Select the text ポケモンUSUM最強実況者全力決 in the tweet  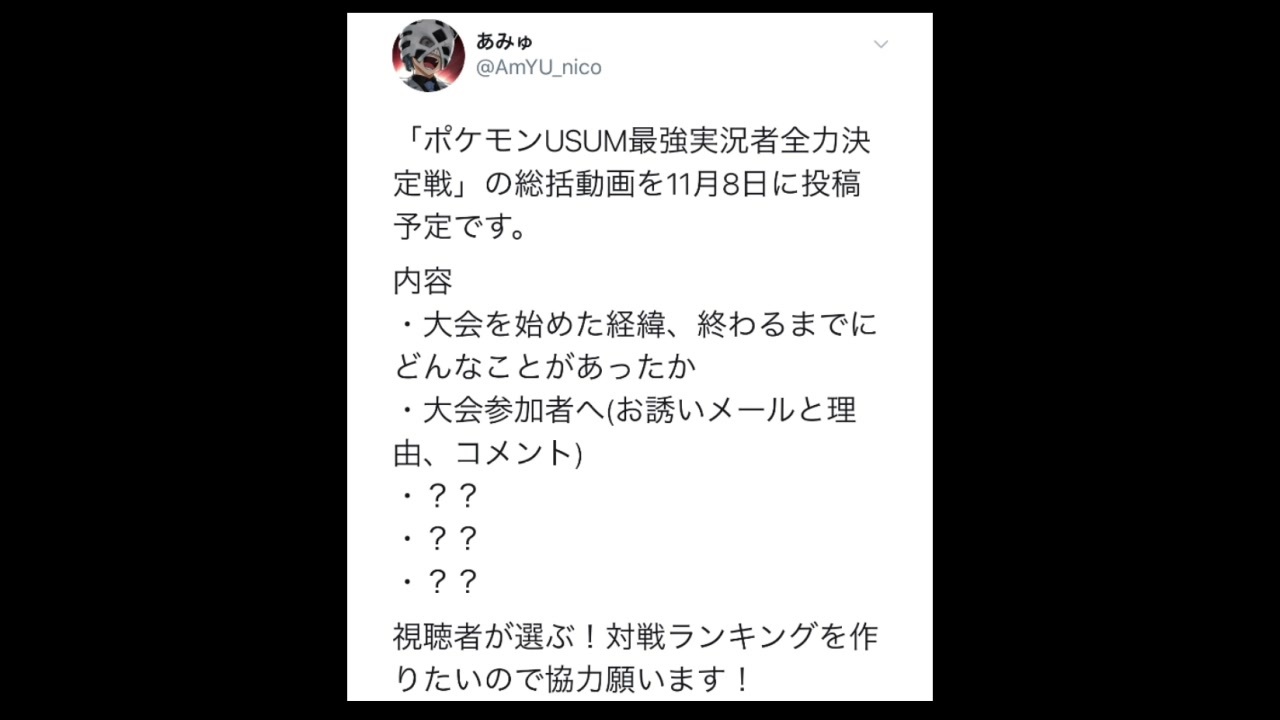click(642, 141)
